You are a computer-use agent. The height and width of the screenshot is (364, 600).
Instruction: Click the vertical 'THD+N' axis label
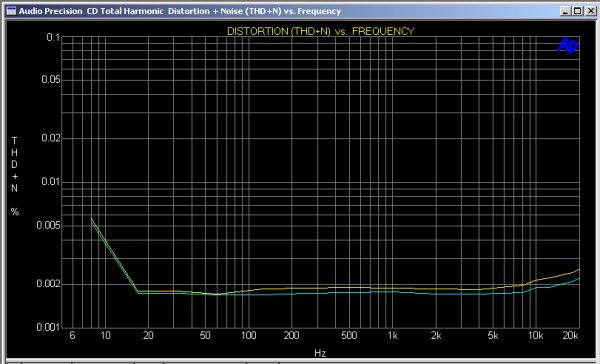pos(15,164)
